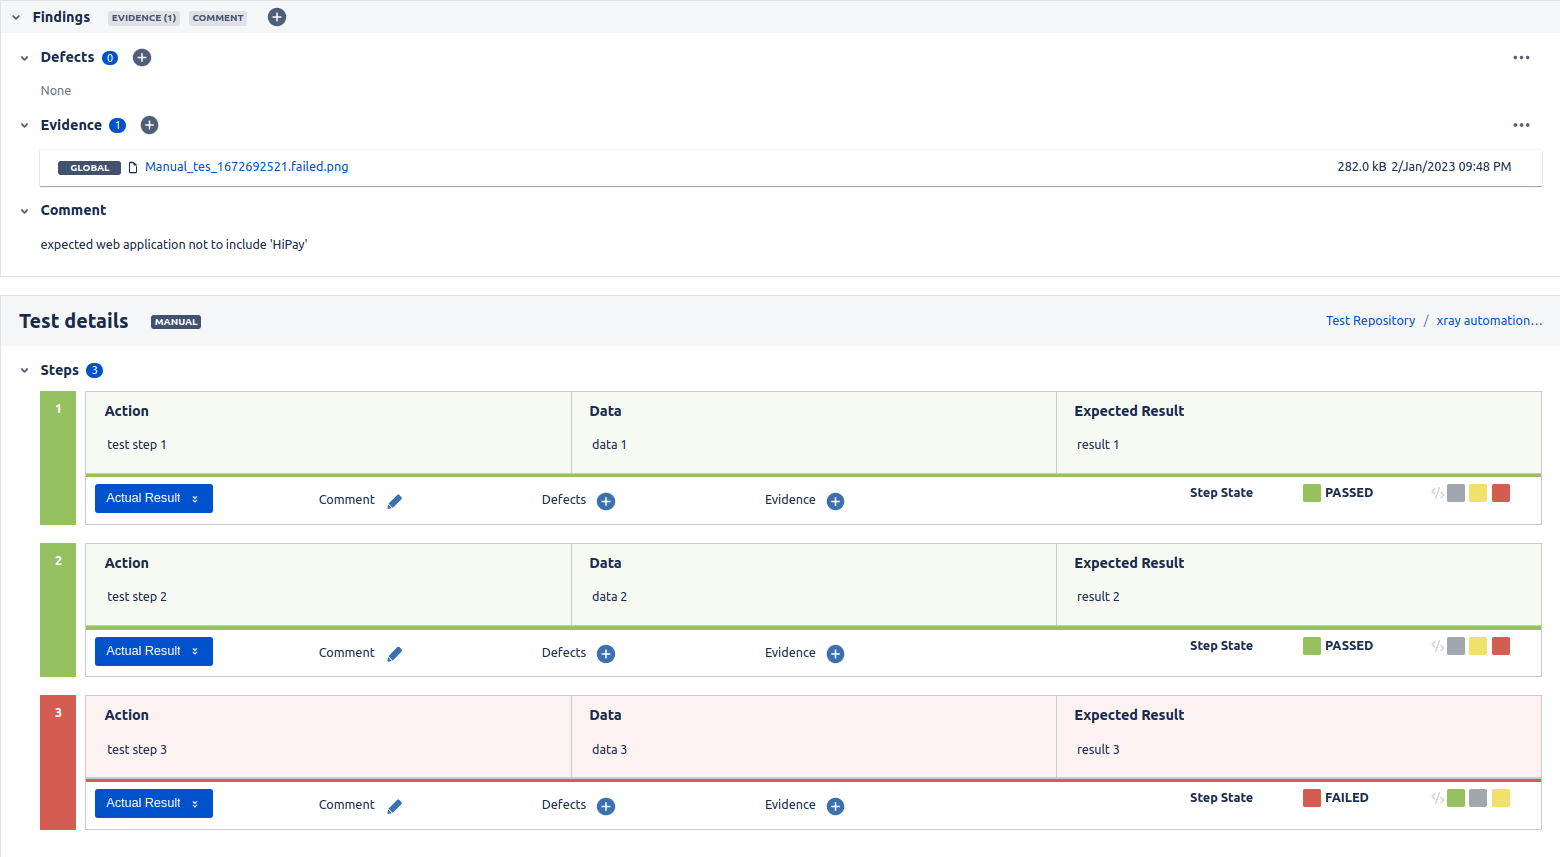This screenshot has height=857, width=1560.
Task: Collapse the Steps section
Action: [25, 371]
